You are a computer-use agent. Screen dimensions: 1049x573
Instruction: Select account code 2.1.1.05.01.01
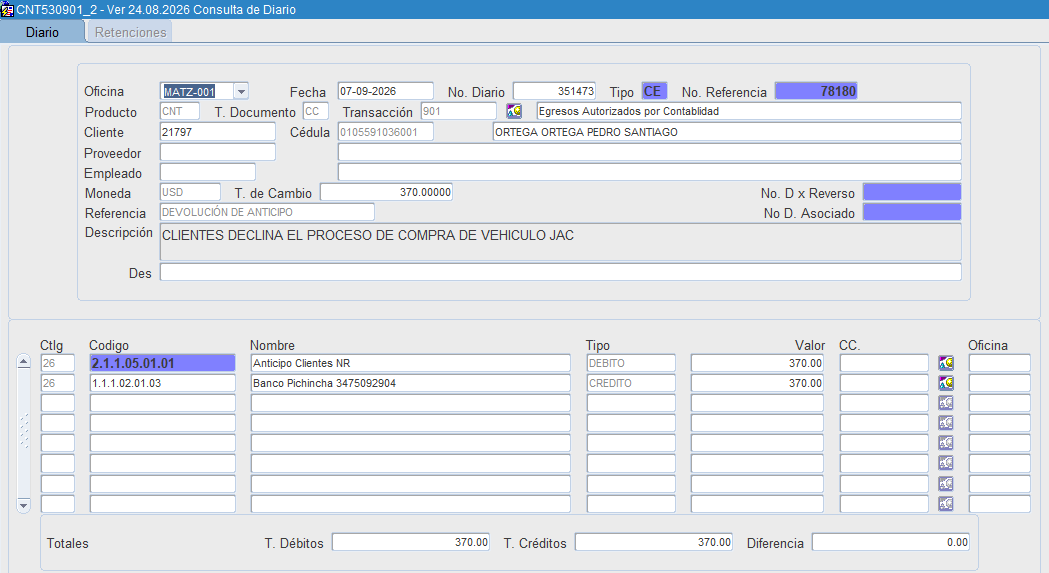pos(163,363)
